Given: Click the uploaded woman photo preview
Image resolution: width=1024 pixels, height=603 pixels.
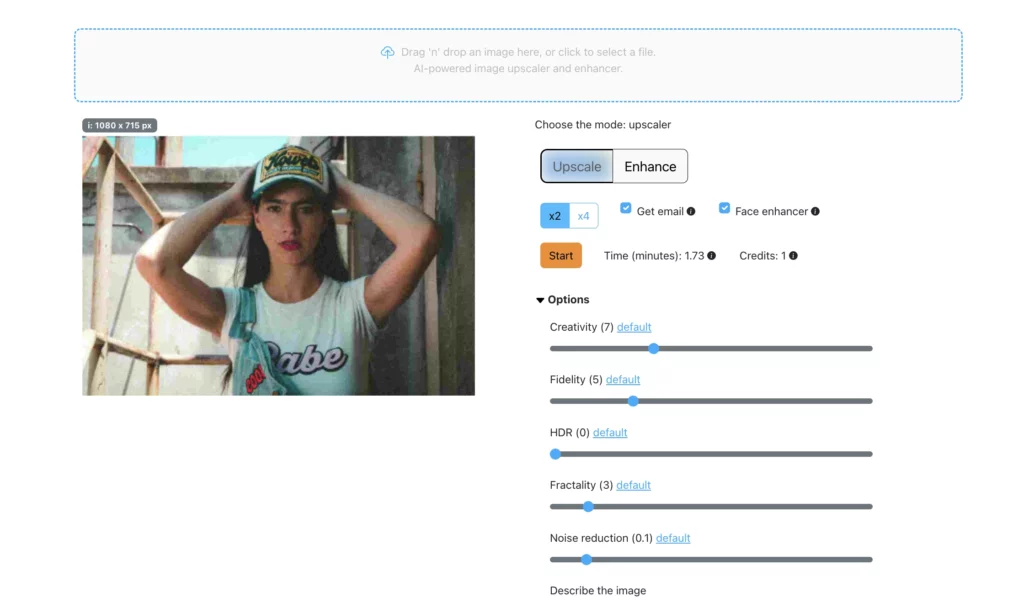Looking at the screenshot, I should [278, 265].
